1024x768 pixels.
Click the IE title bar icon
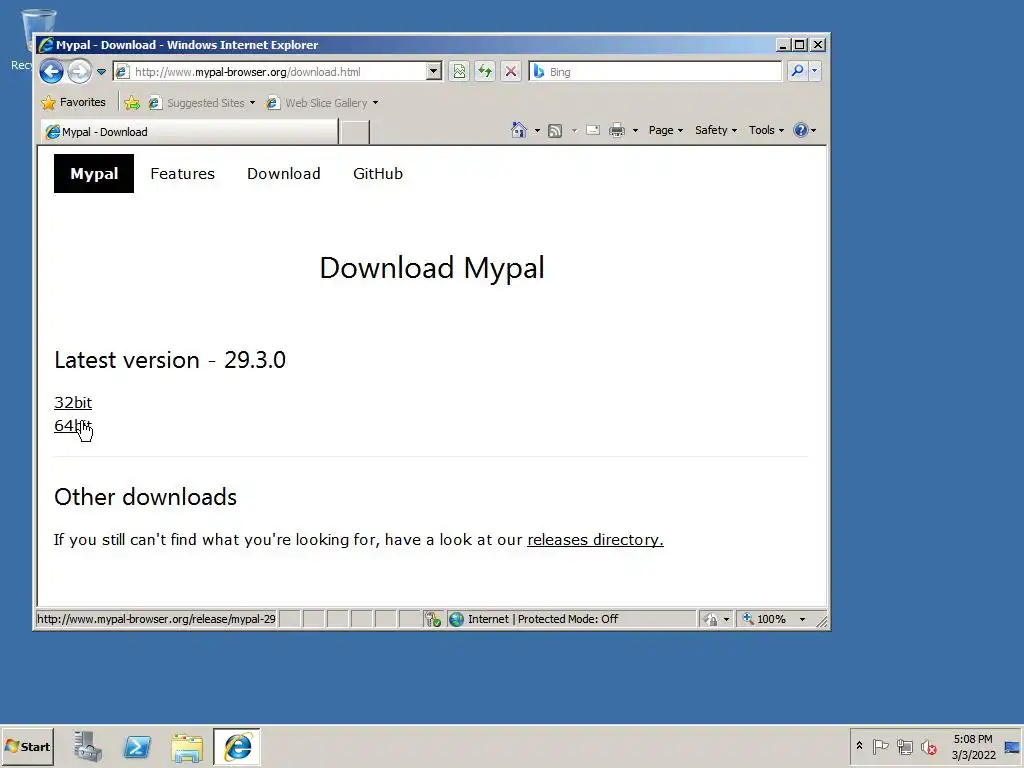coord(46,45)
